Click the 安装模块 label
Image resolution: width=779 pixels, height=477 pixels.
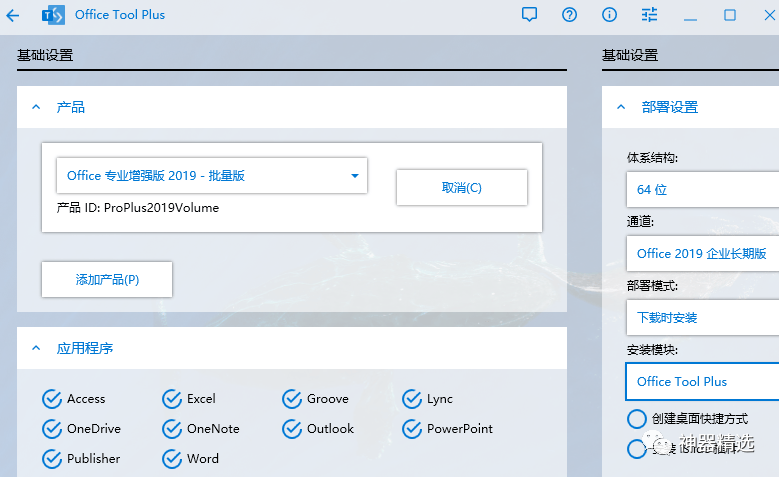pyautogui.click(x=652, y=349)
